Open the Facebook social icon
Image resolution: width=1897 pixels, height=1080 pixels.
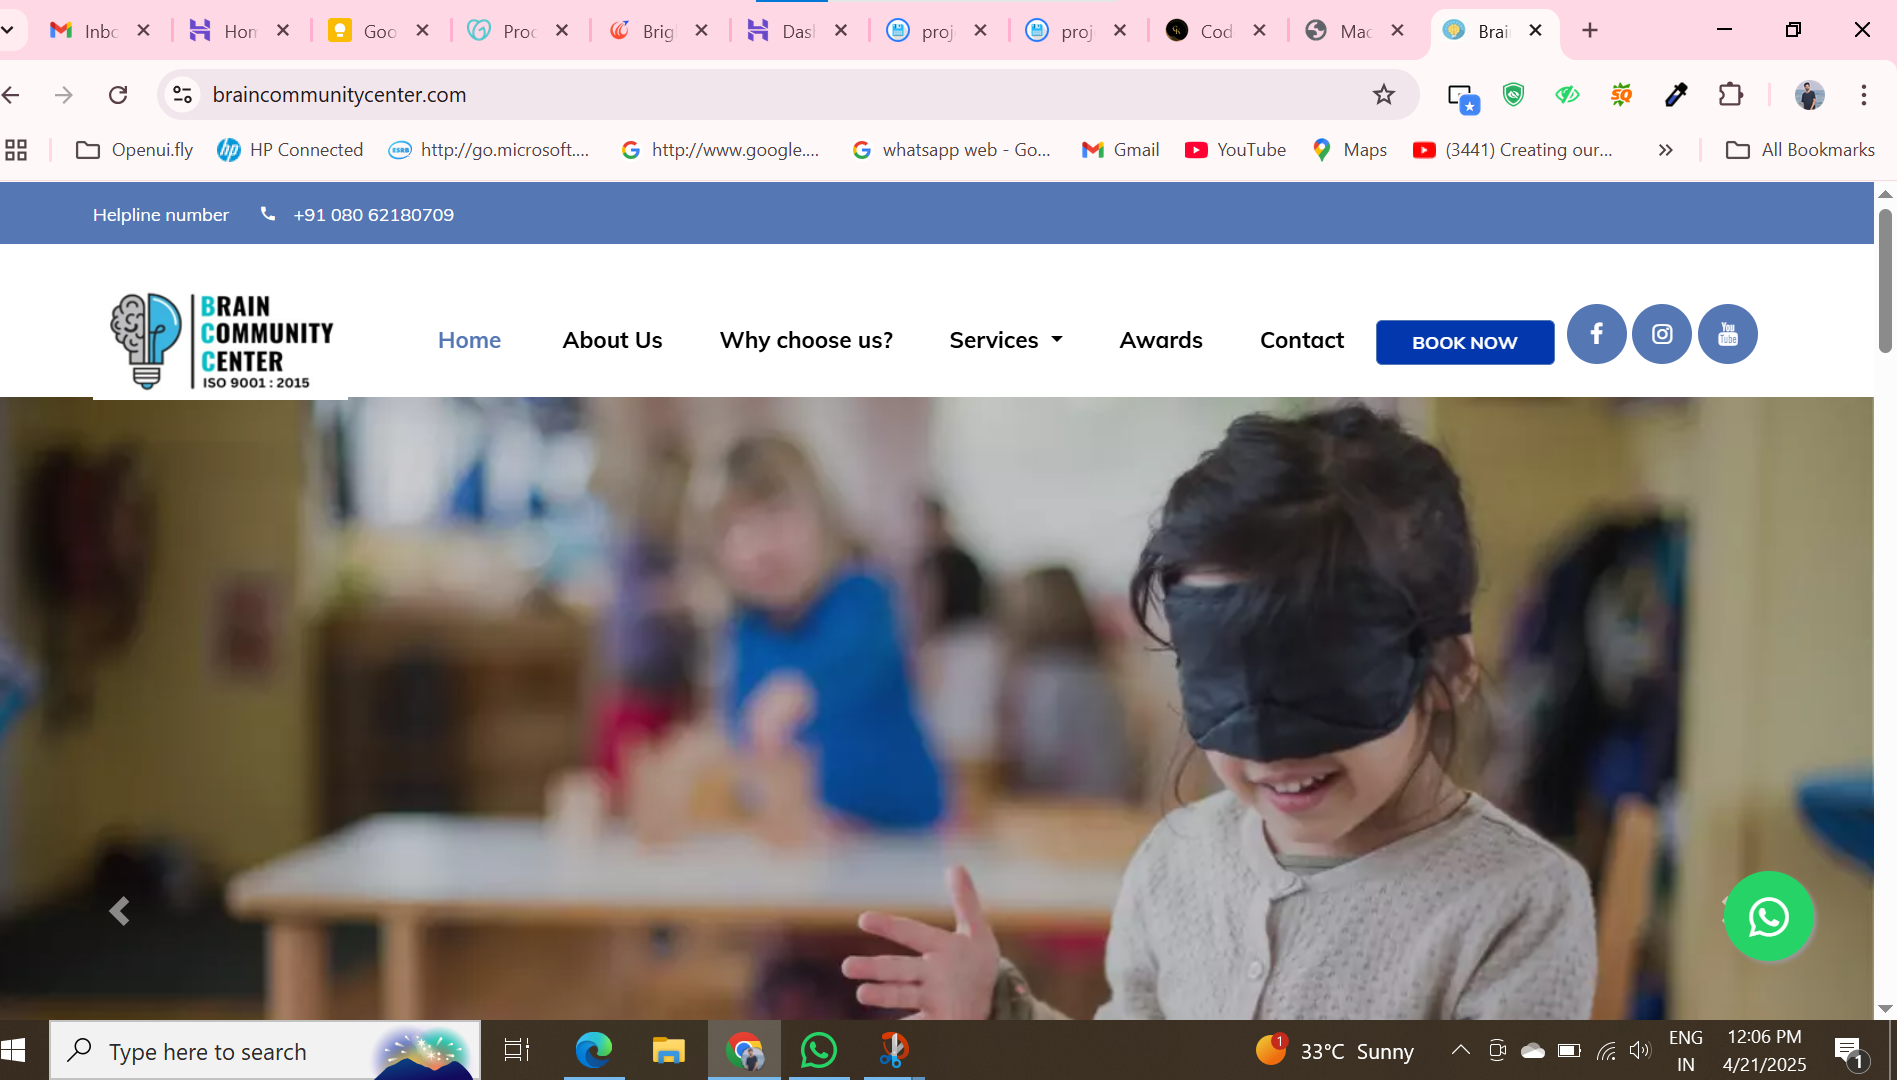click(1596, 334)
